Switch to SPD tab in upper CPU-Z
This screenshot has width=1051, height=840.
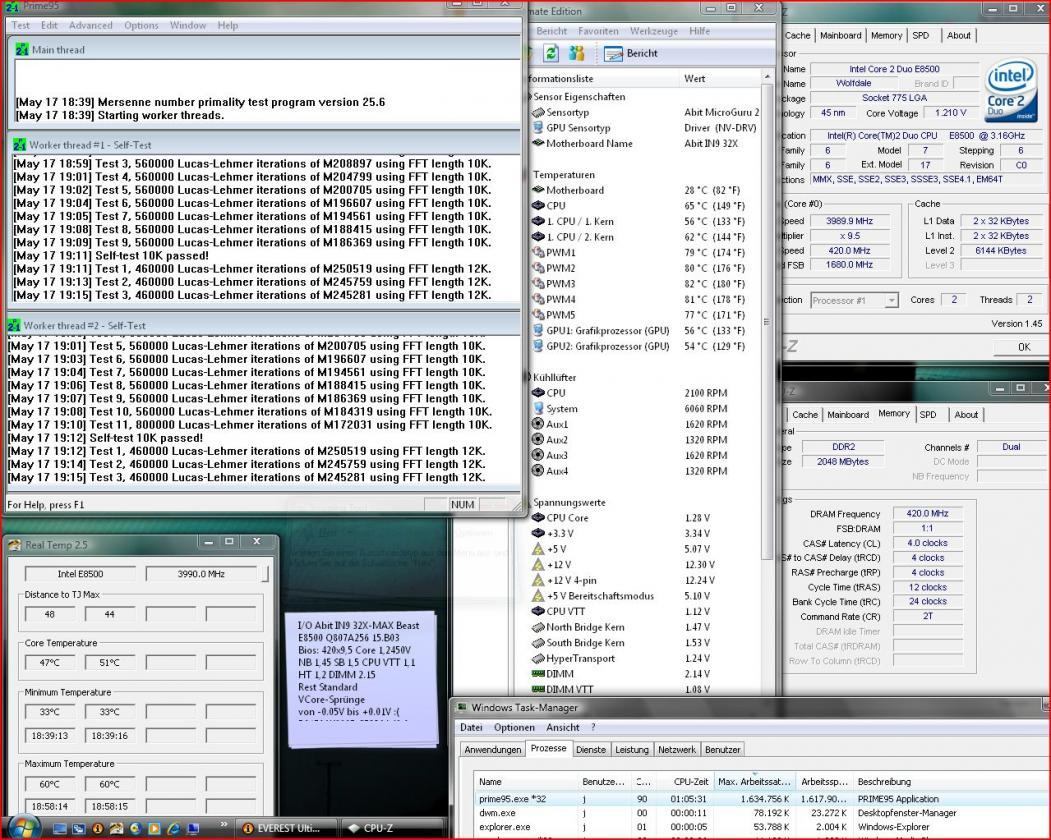[x=921, y=36]
